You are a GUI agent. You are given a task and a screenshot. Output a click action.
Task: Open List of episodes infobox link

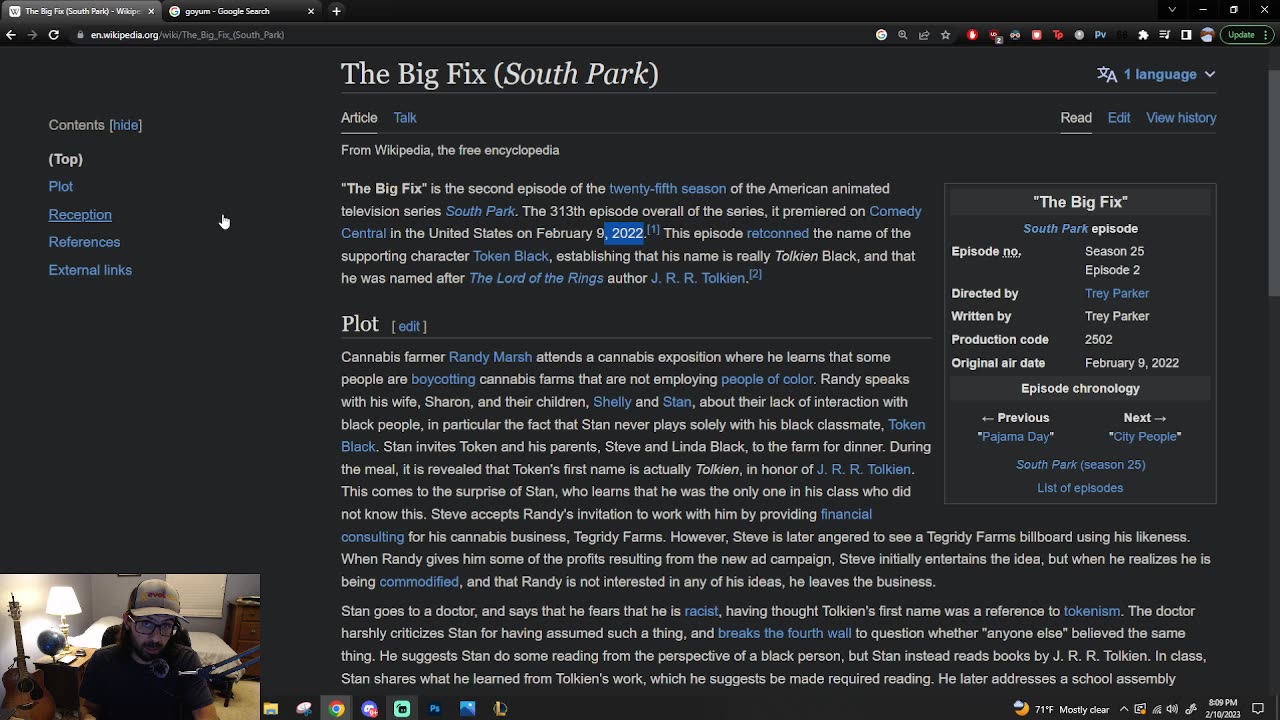pos(1080,488)
